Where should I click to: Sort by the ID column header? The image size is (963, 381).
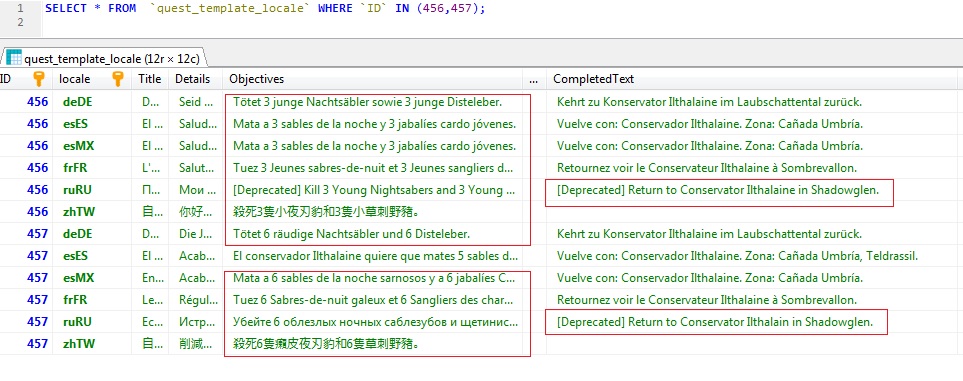pos(25,79)
